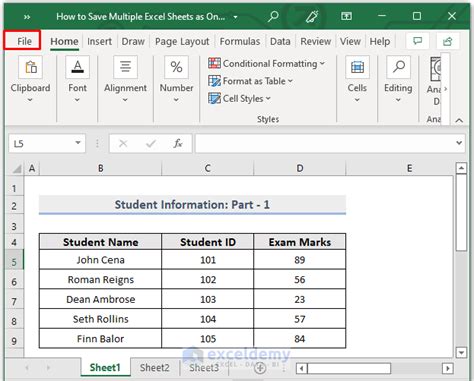Open the Format as Table dropdown

(251, 81)
